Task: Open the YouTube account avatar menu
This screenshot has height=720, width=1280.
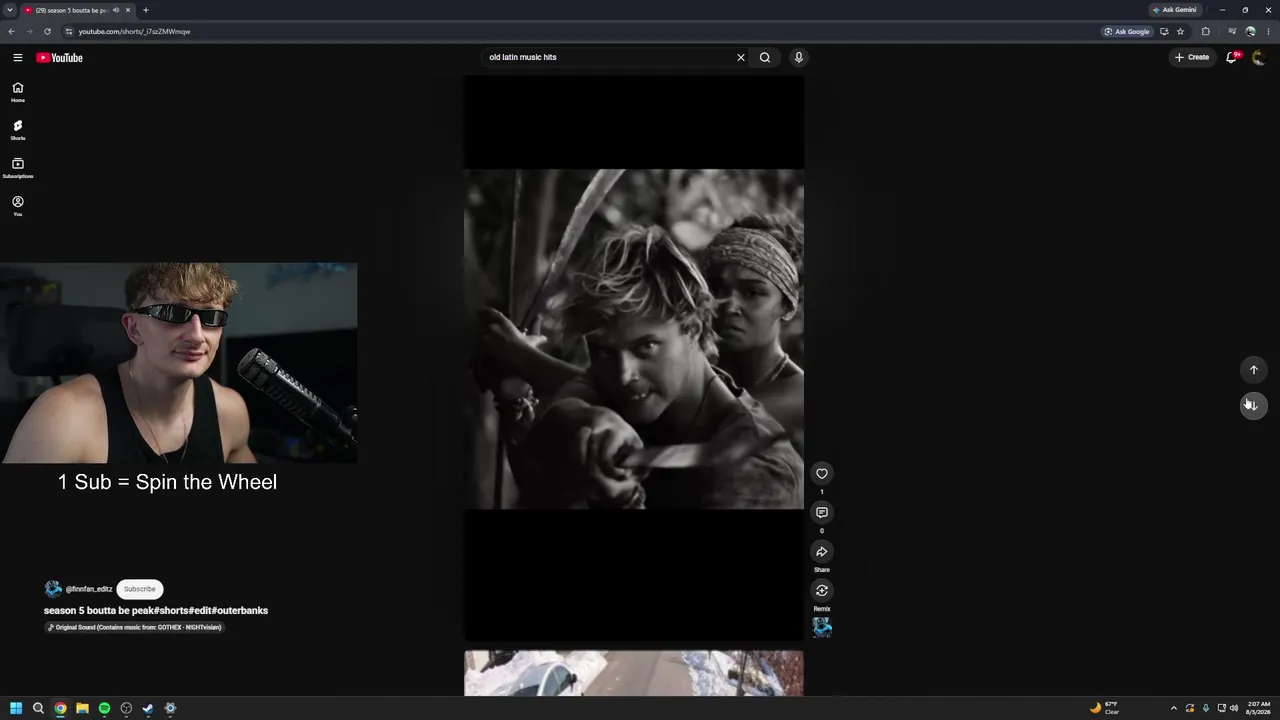Action: tap(1259, 57)
